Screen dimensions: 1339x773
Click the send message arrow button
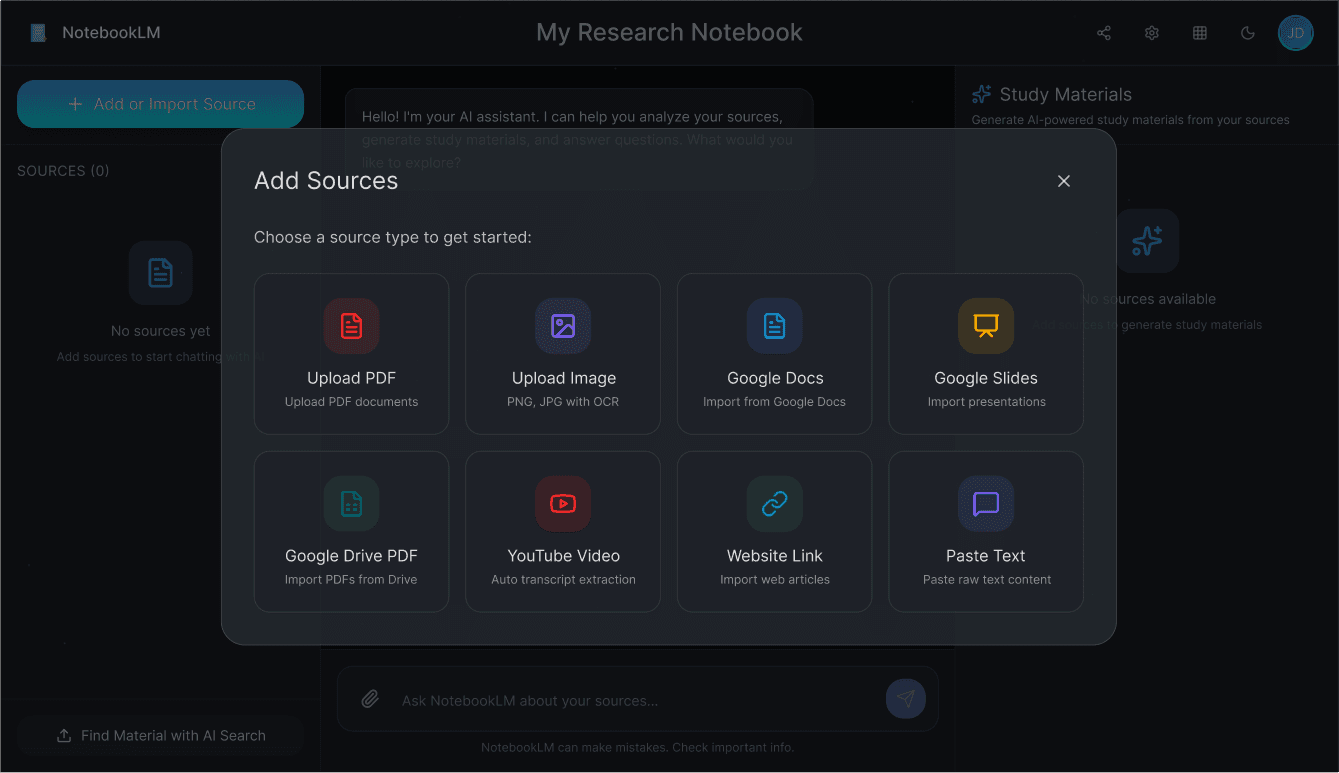click(906, 699)
